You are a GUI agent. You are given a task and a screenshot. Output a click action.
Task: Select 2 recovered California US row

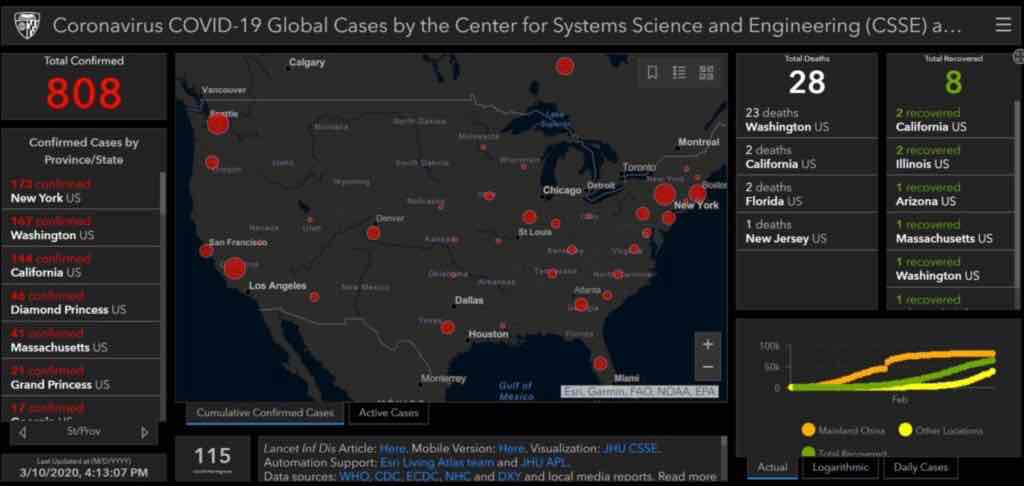(x=950, y=120)
